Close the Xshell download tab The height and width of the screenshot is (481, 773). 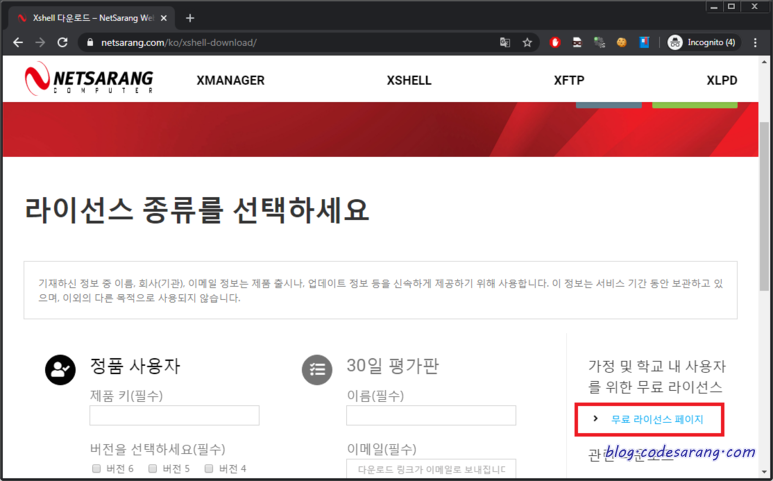164,18
